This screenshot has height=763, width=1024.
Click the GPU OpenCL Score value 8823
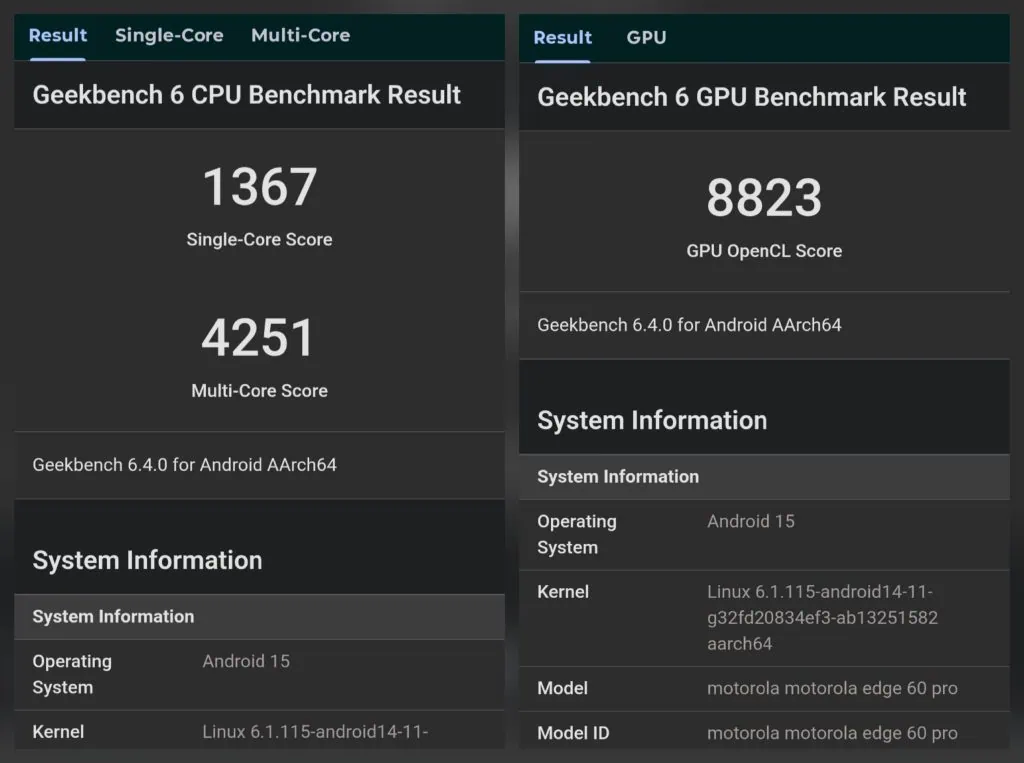[x=765, y=198]
